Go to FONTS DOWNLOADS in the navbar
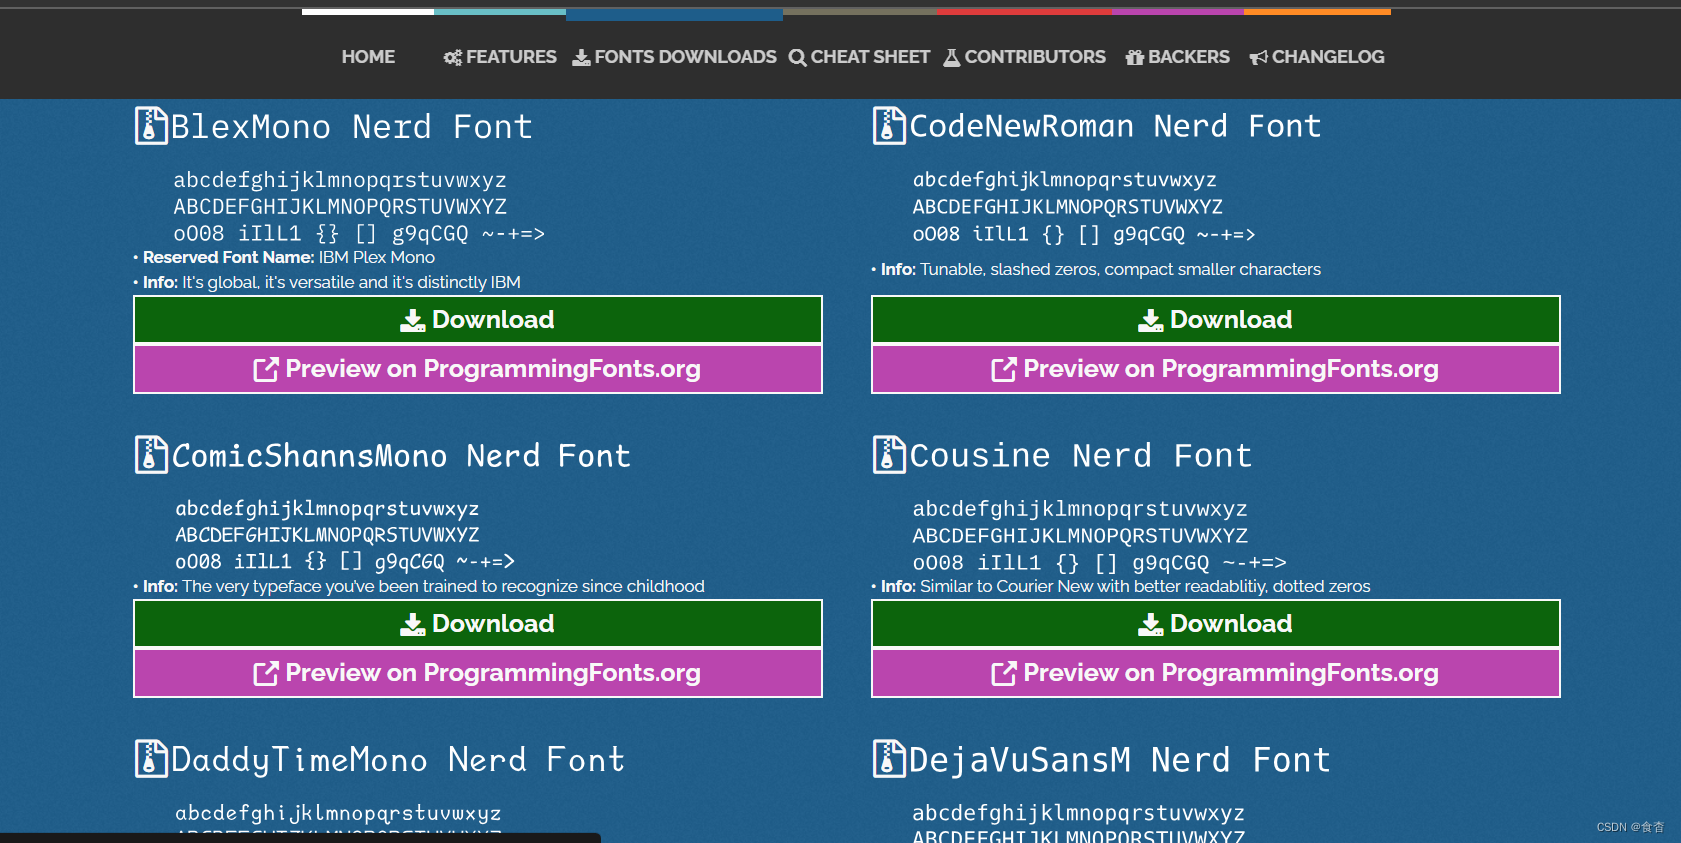 pos(674,57)
